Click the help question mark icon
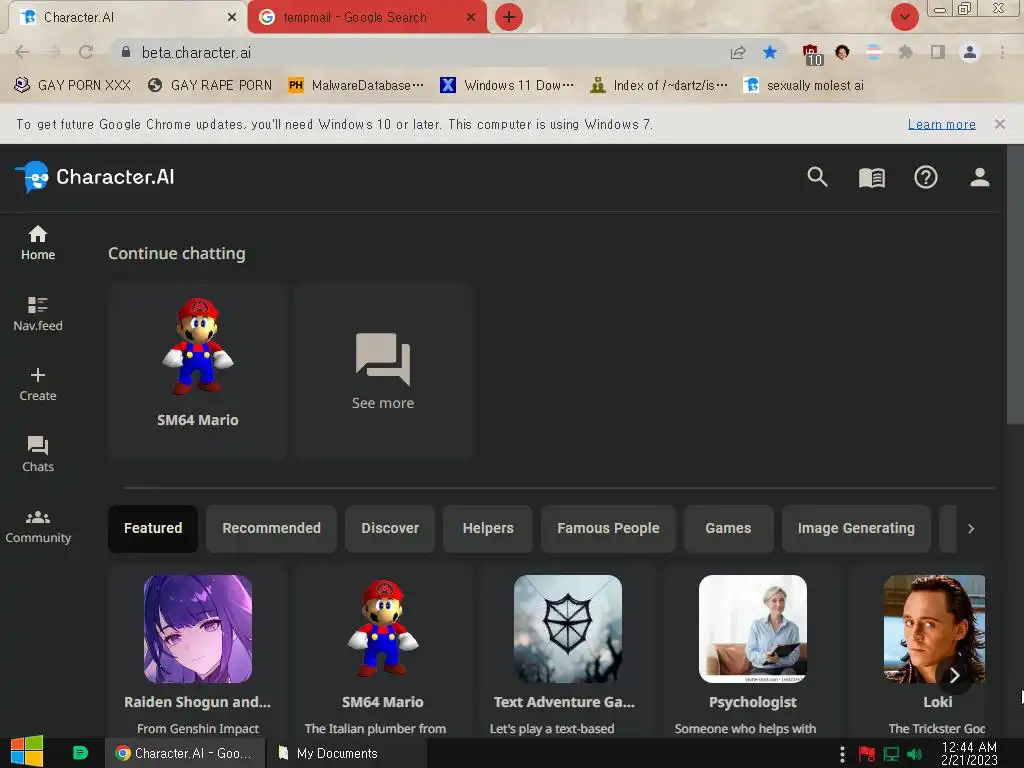 [925, 177]
